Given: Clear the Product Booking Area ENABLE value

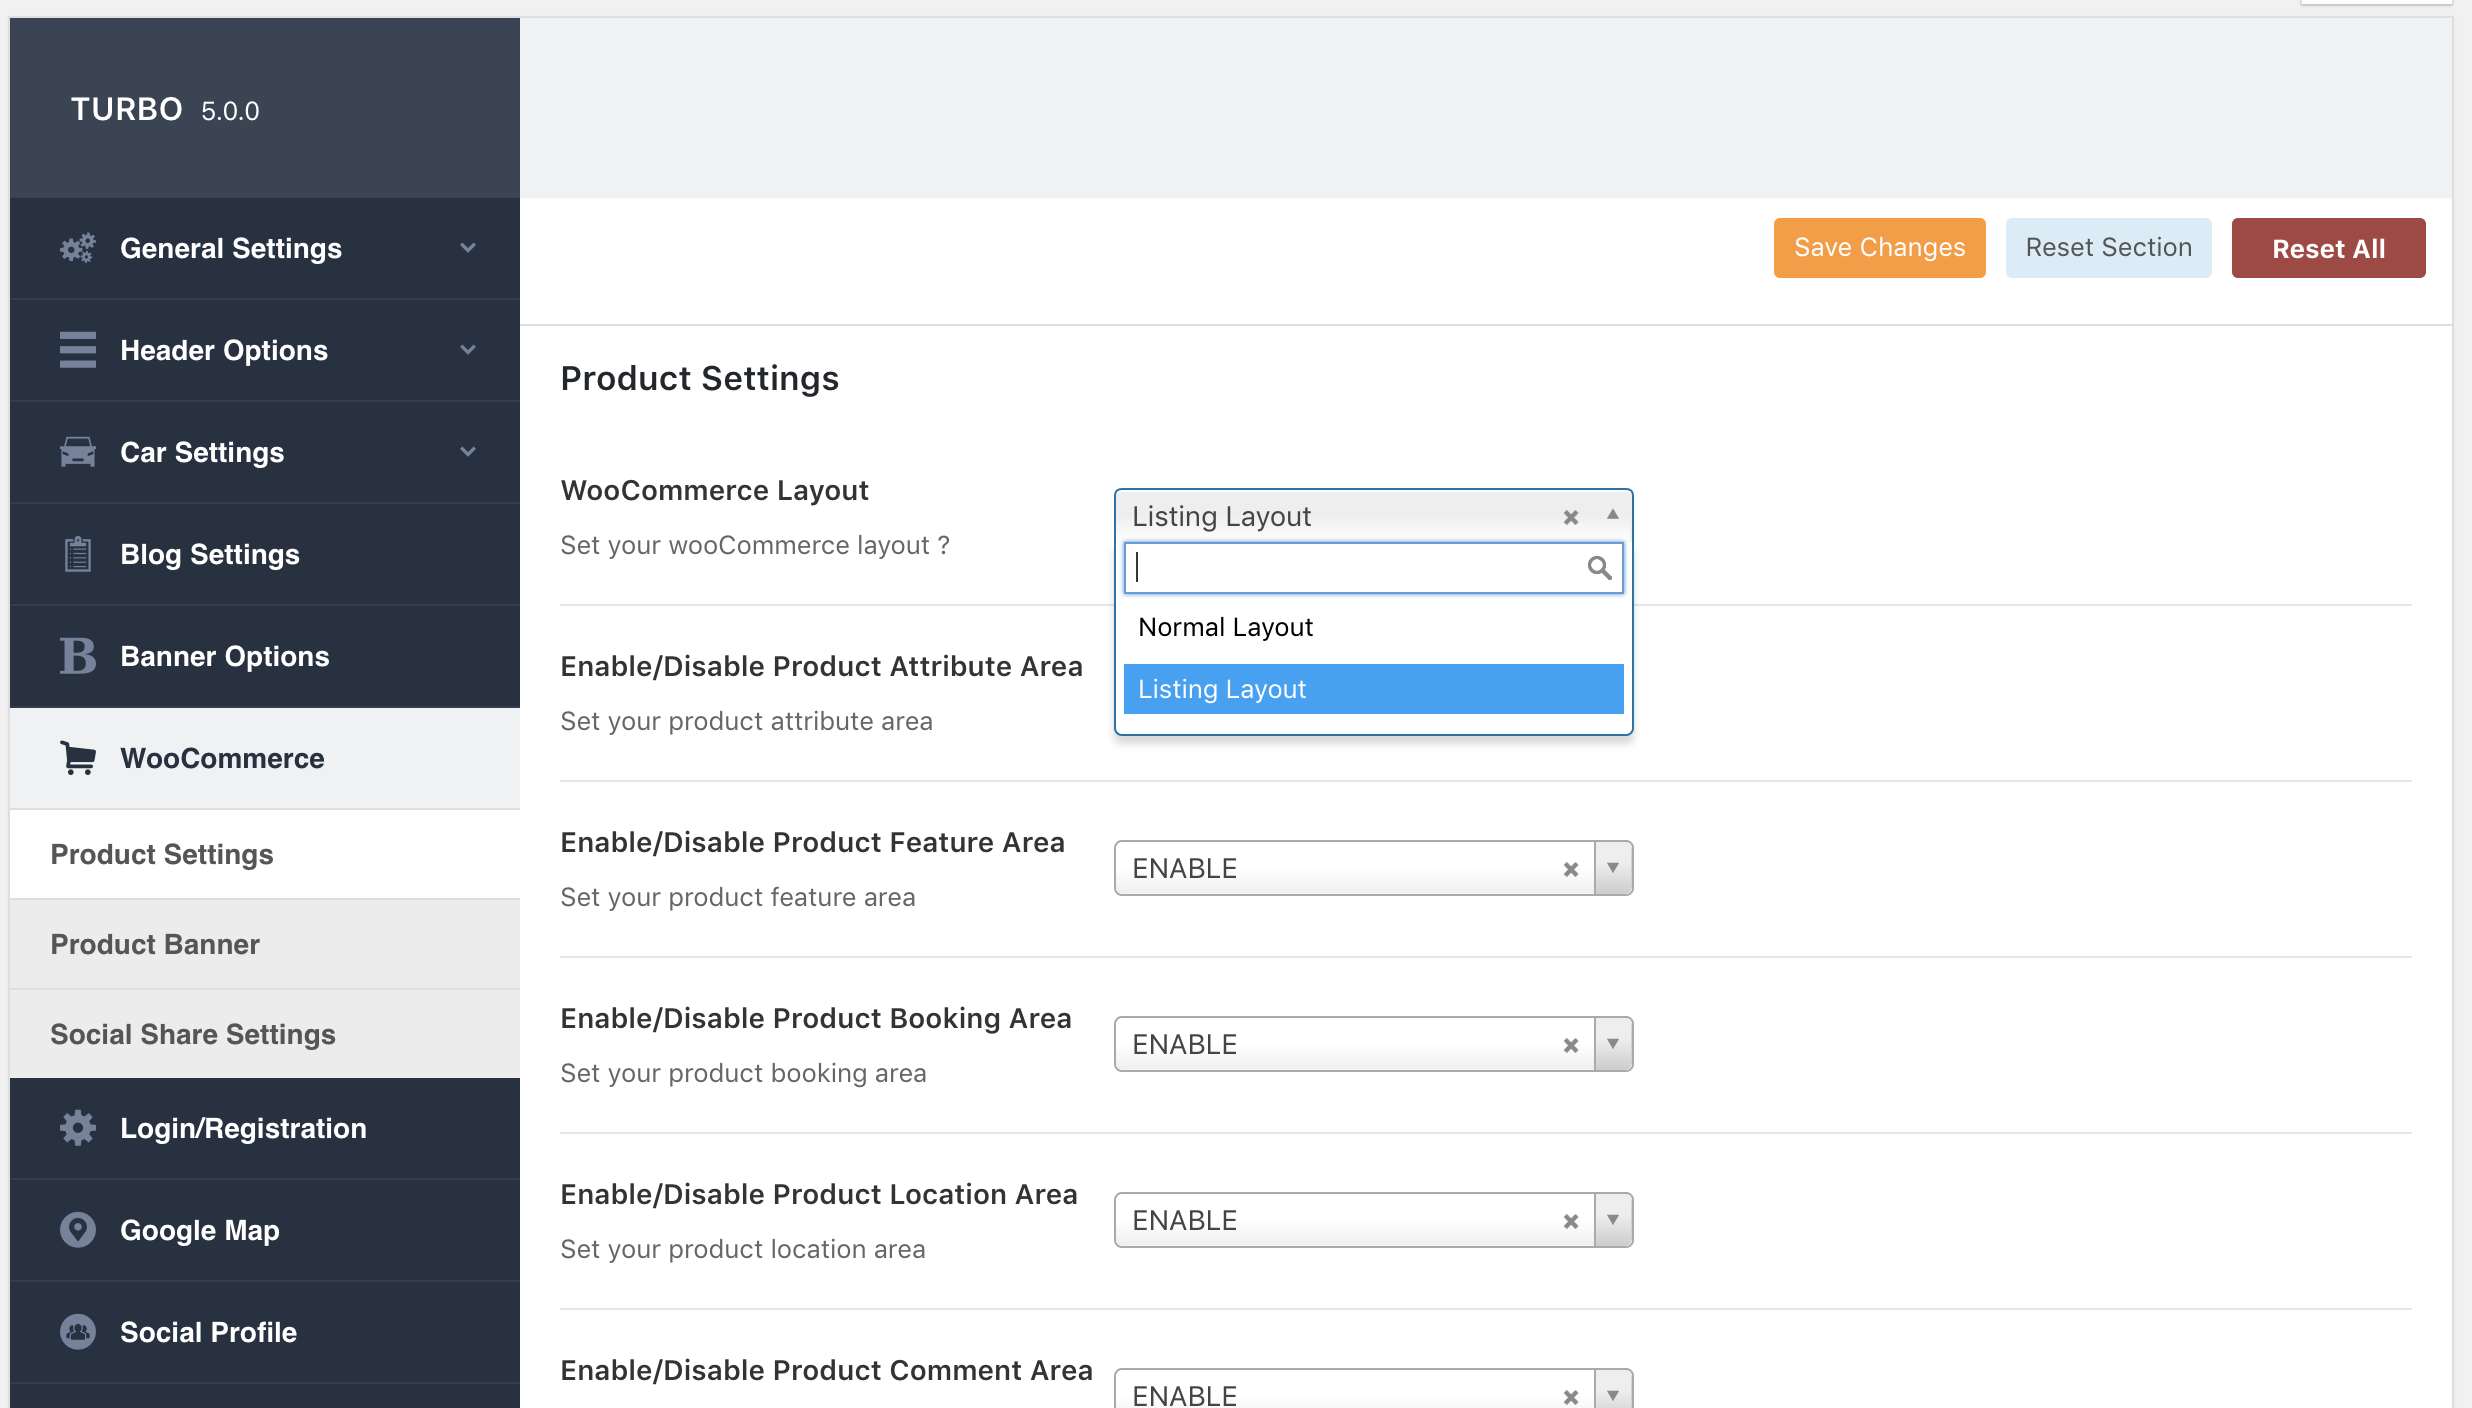Looking at the screenshot, I should click(x=1571, y=1045).
